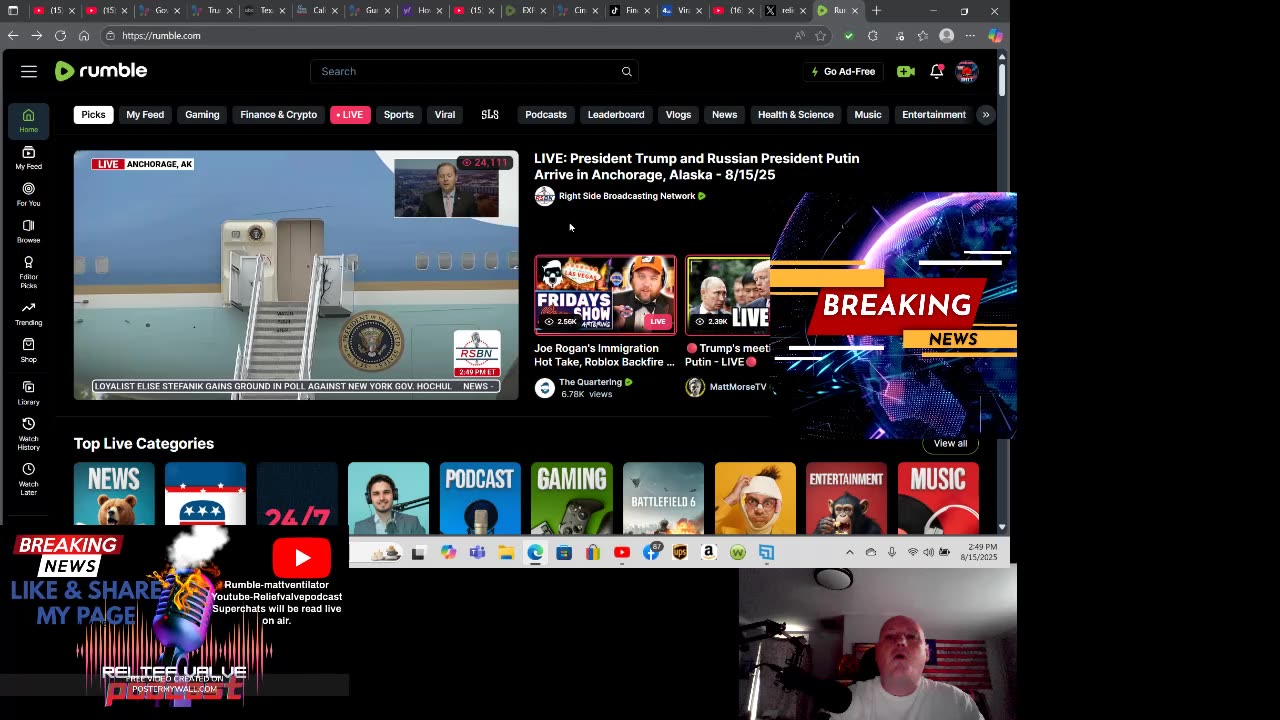
Task: Select the My Feed category tab
Action: 145,114
